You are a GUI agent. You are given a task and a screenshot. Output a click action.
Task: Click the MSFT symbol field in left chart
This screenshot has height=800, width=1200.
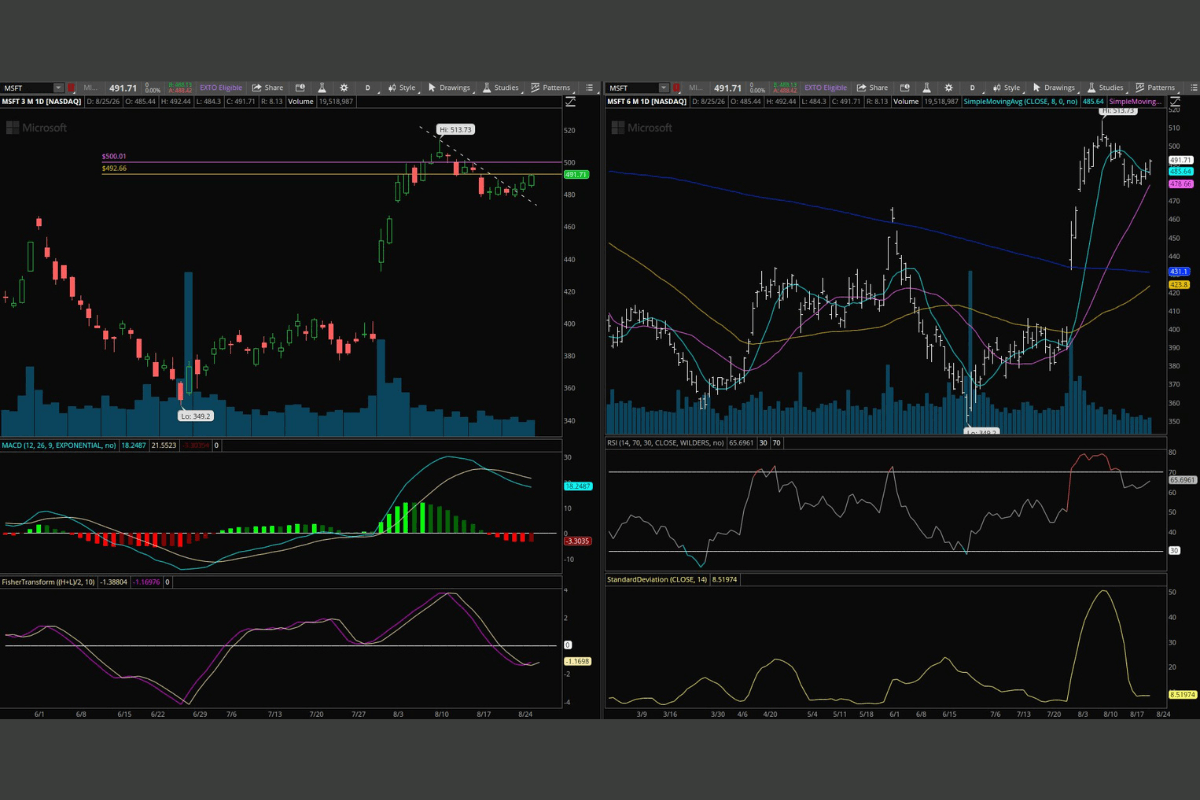[27, 88]
